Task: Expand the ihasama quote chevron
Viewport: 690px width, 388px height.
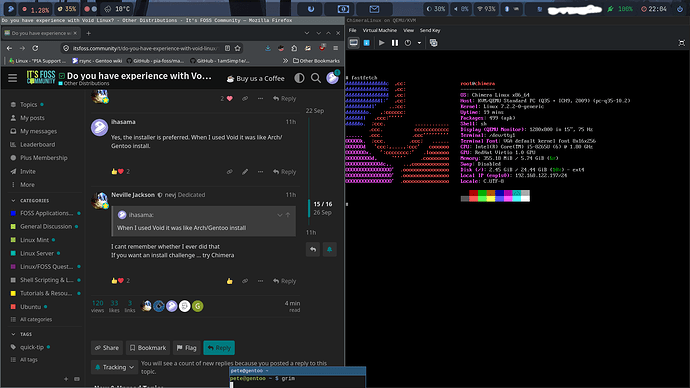Action: [279, 215]
